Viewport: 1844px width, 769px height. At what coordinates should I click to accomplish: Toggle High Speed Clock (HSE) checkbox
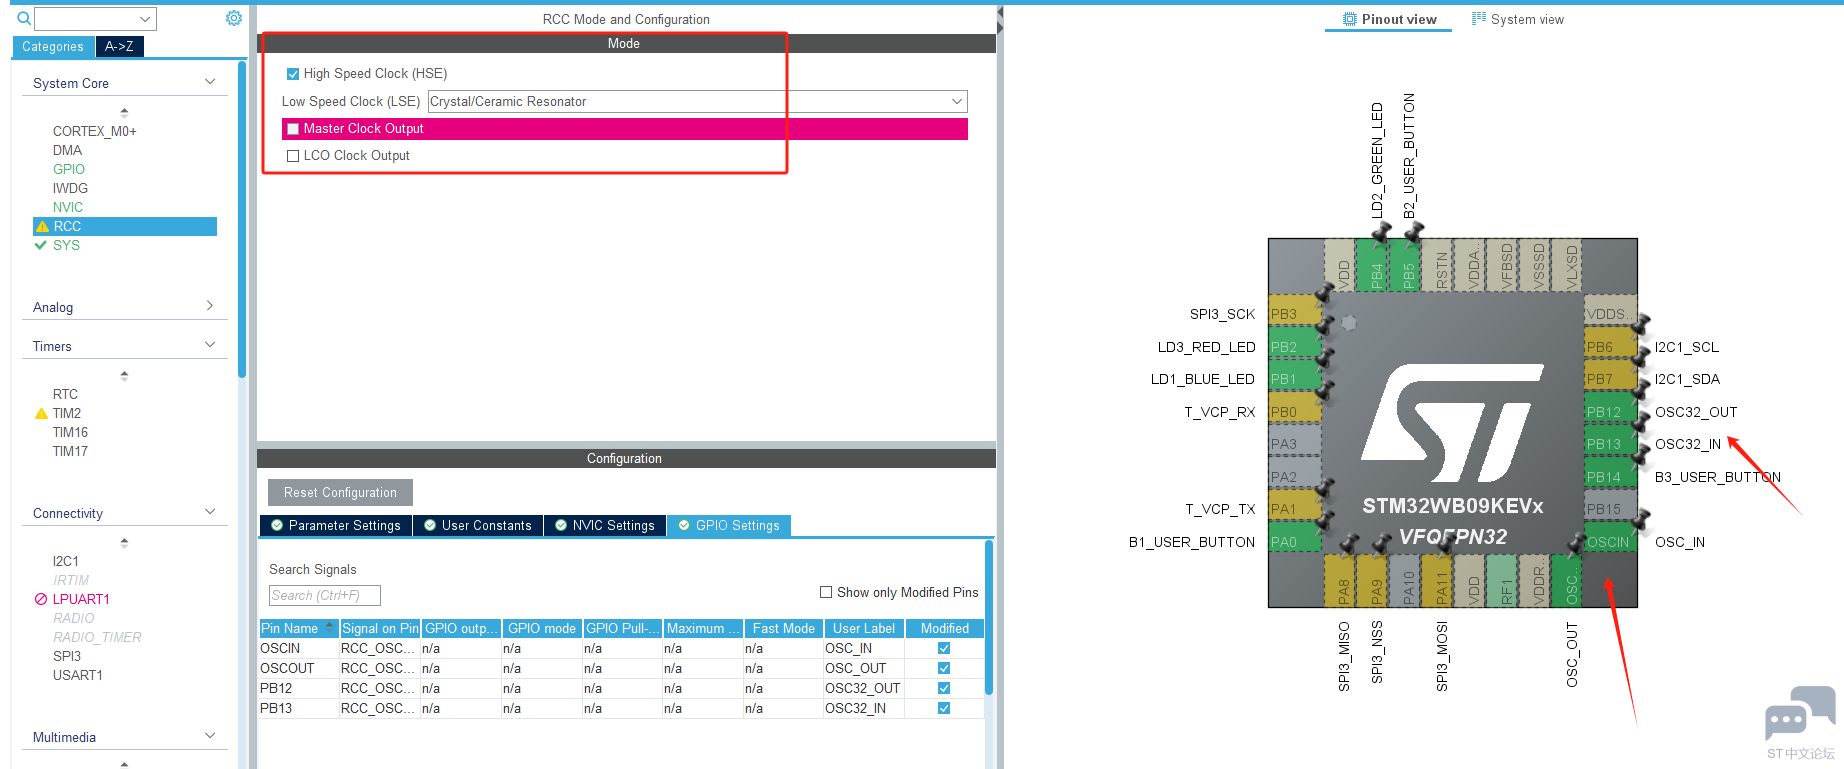(x=293, y=74)
